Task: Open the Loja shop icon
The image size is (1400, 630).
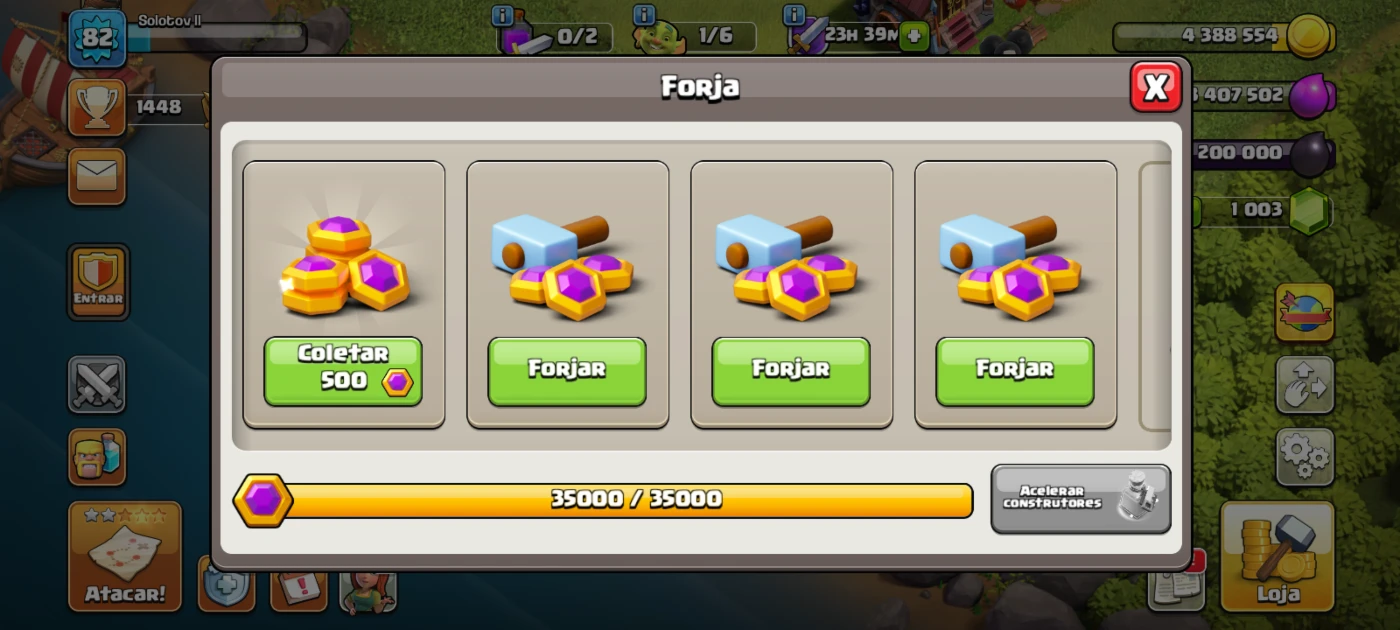Action: [x=1278, y=556]
